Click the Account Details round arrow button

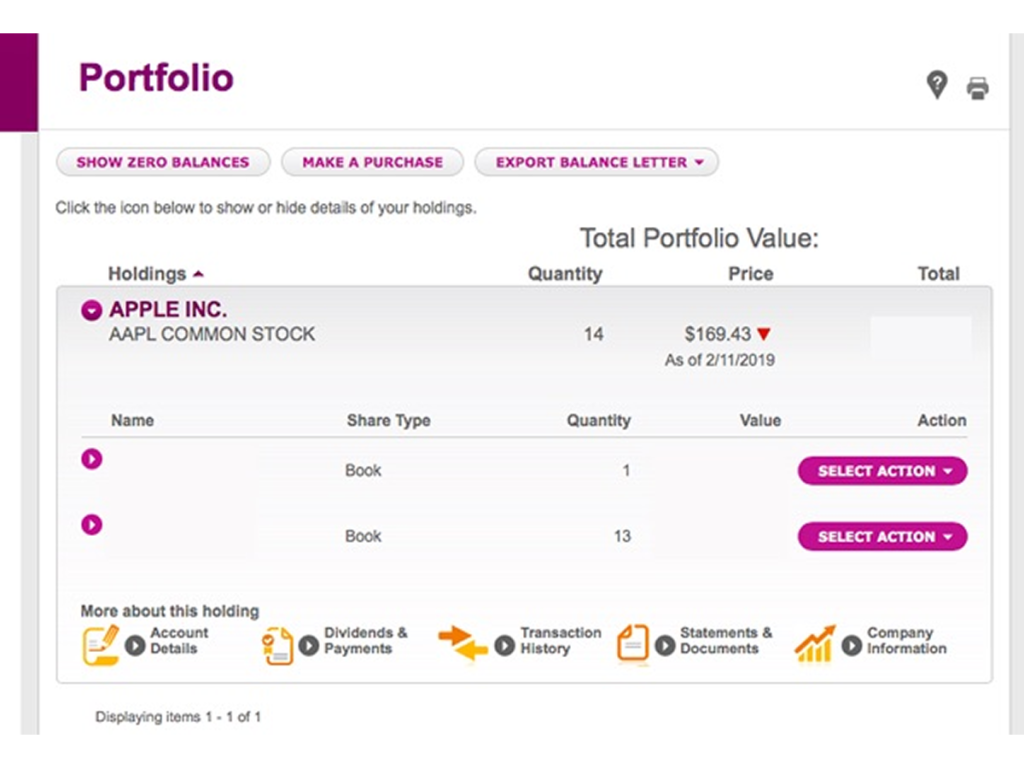(135, 645)
